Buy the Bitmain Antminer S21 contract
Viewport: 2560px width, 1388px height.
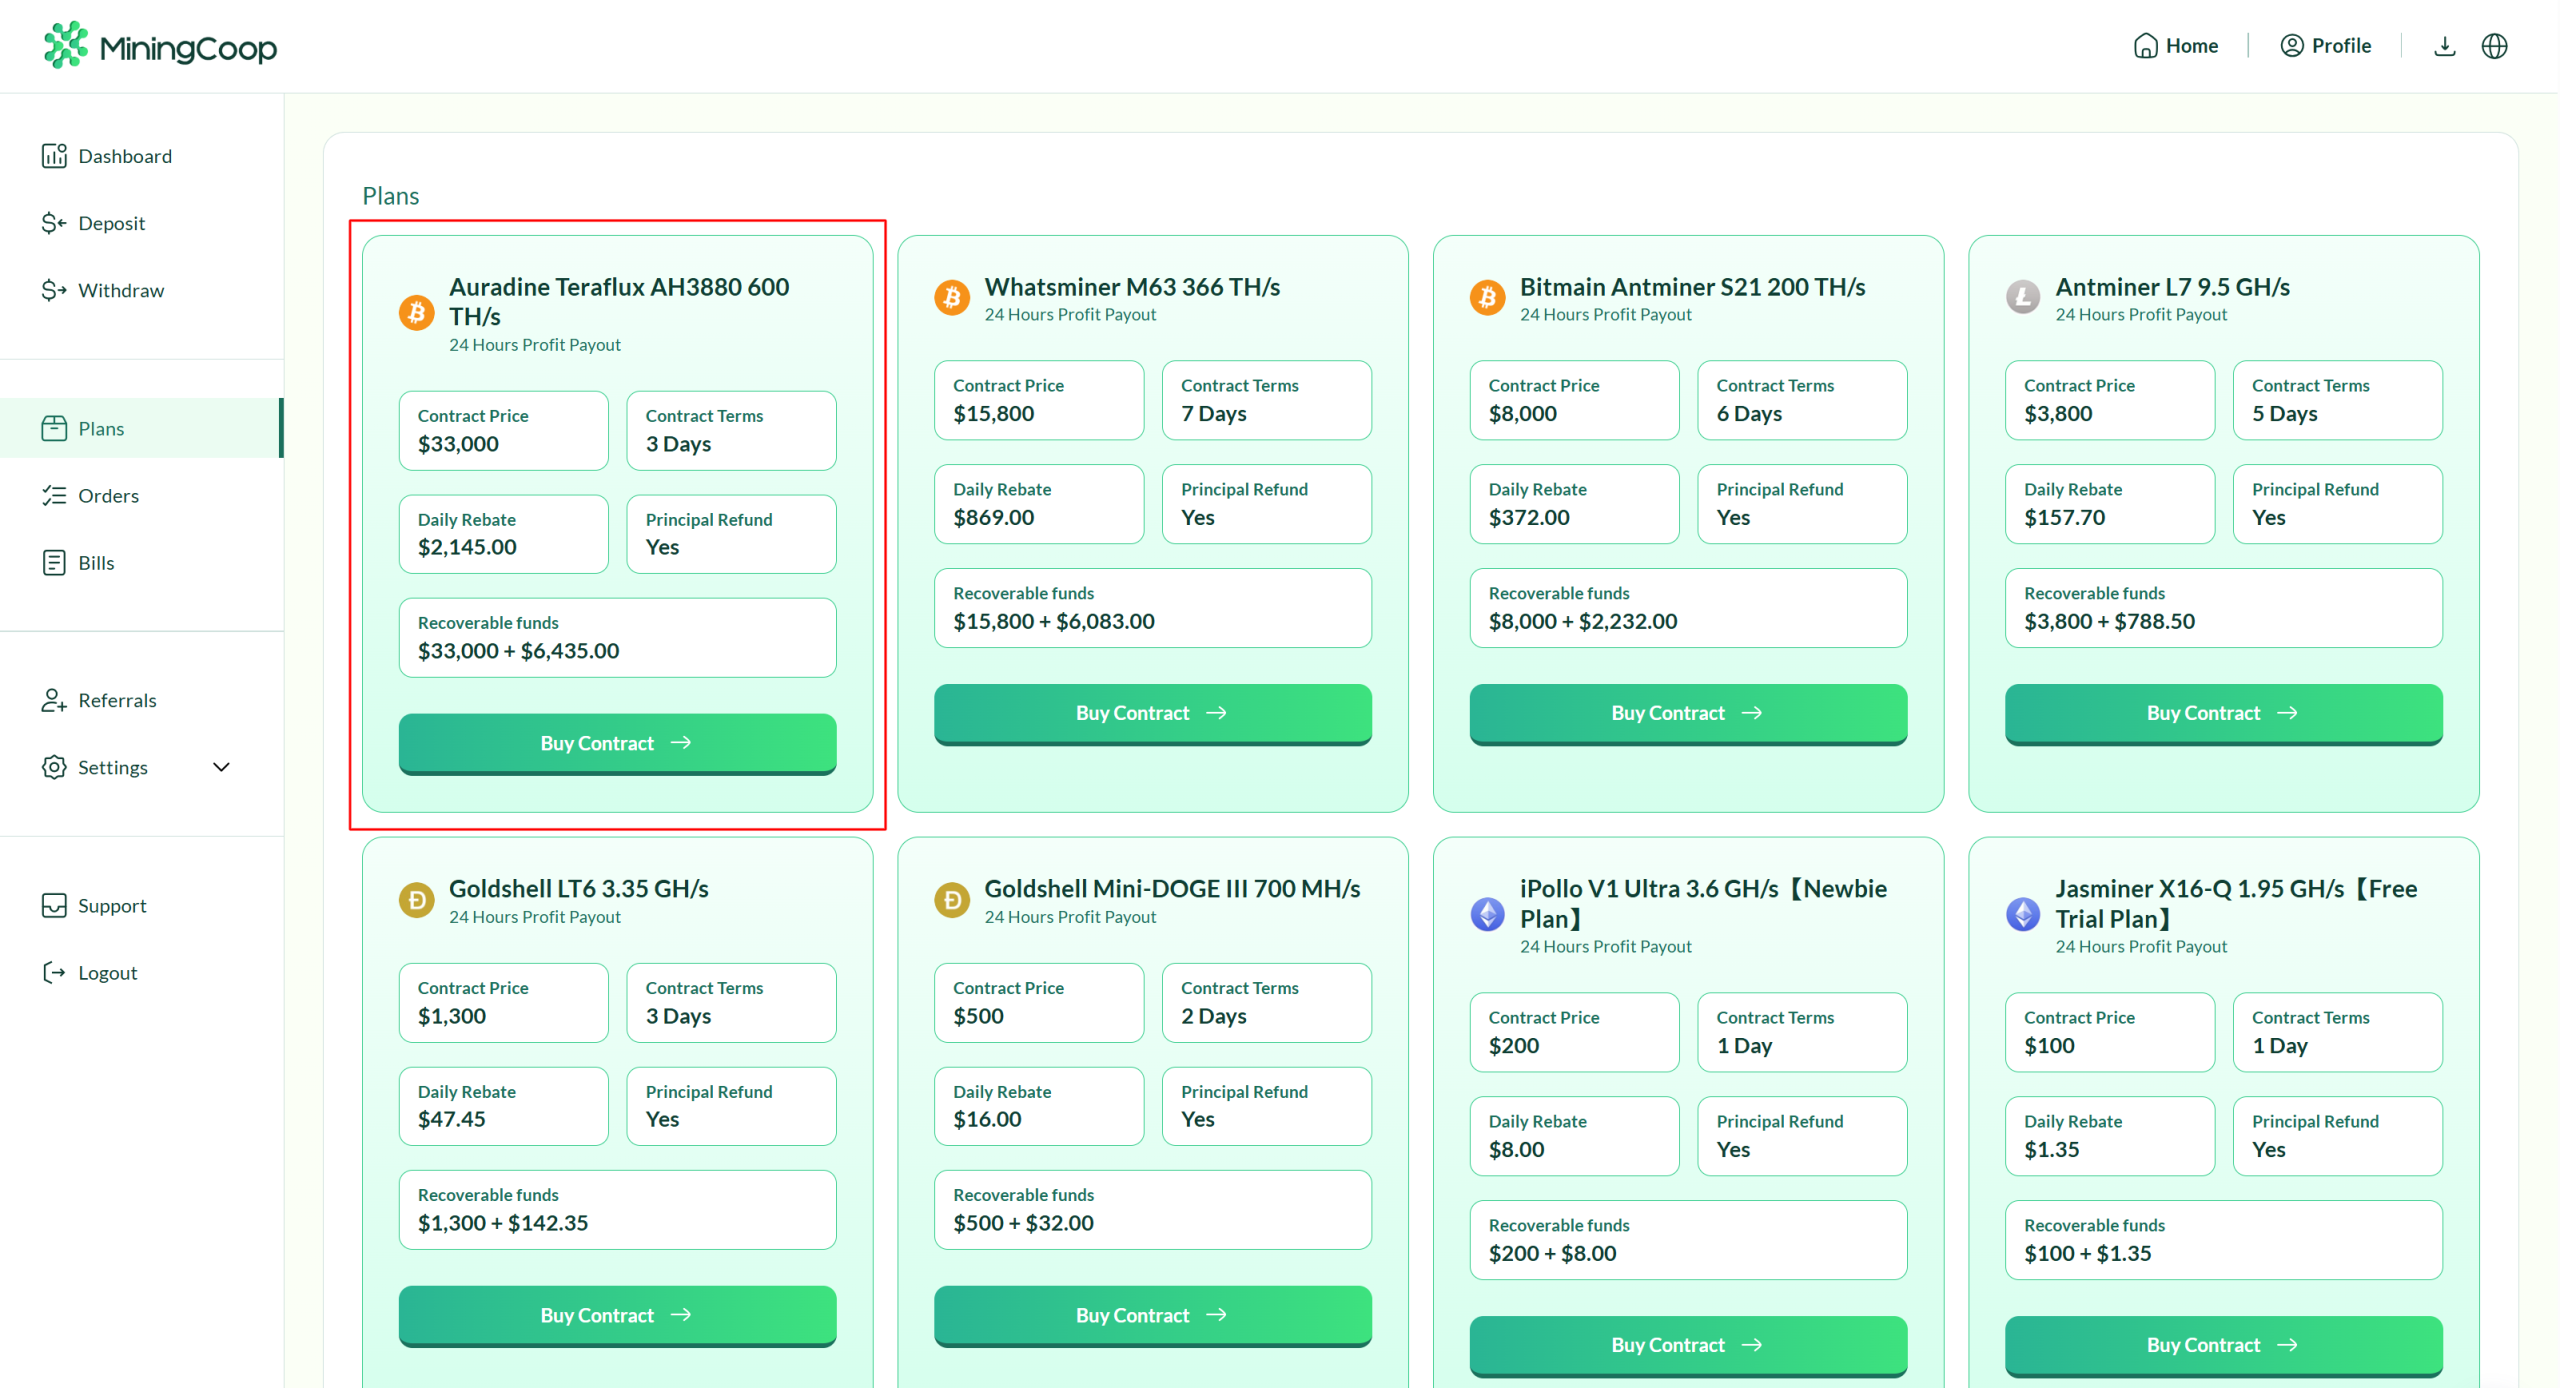[x=1688, y=713]
